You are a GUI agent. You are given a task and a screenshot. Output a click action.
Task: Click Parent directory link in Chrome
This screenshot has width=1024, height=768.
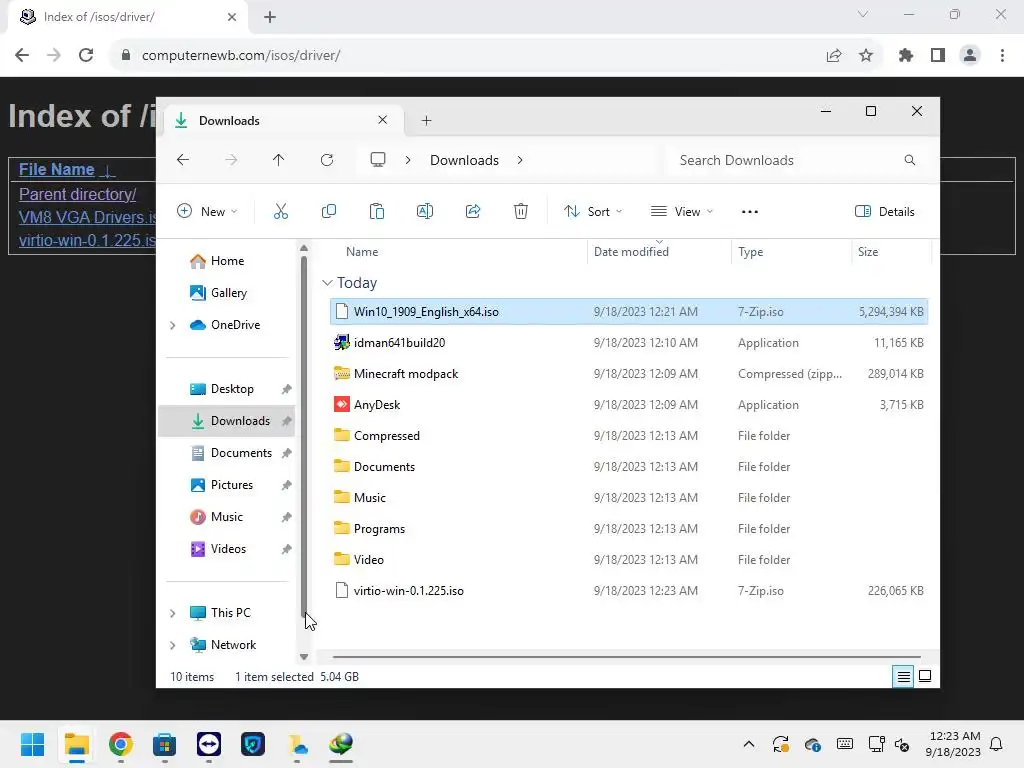[x=78, y=195]
